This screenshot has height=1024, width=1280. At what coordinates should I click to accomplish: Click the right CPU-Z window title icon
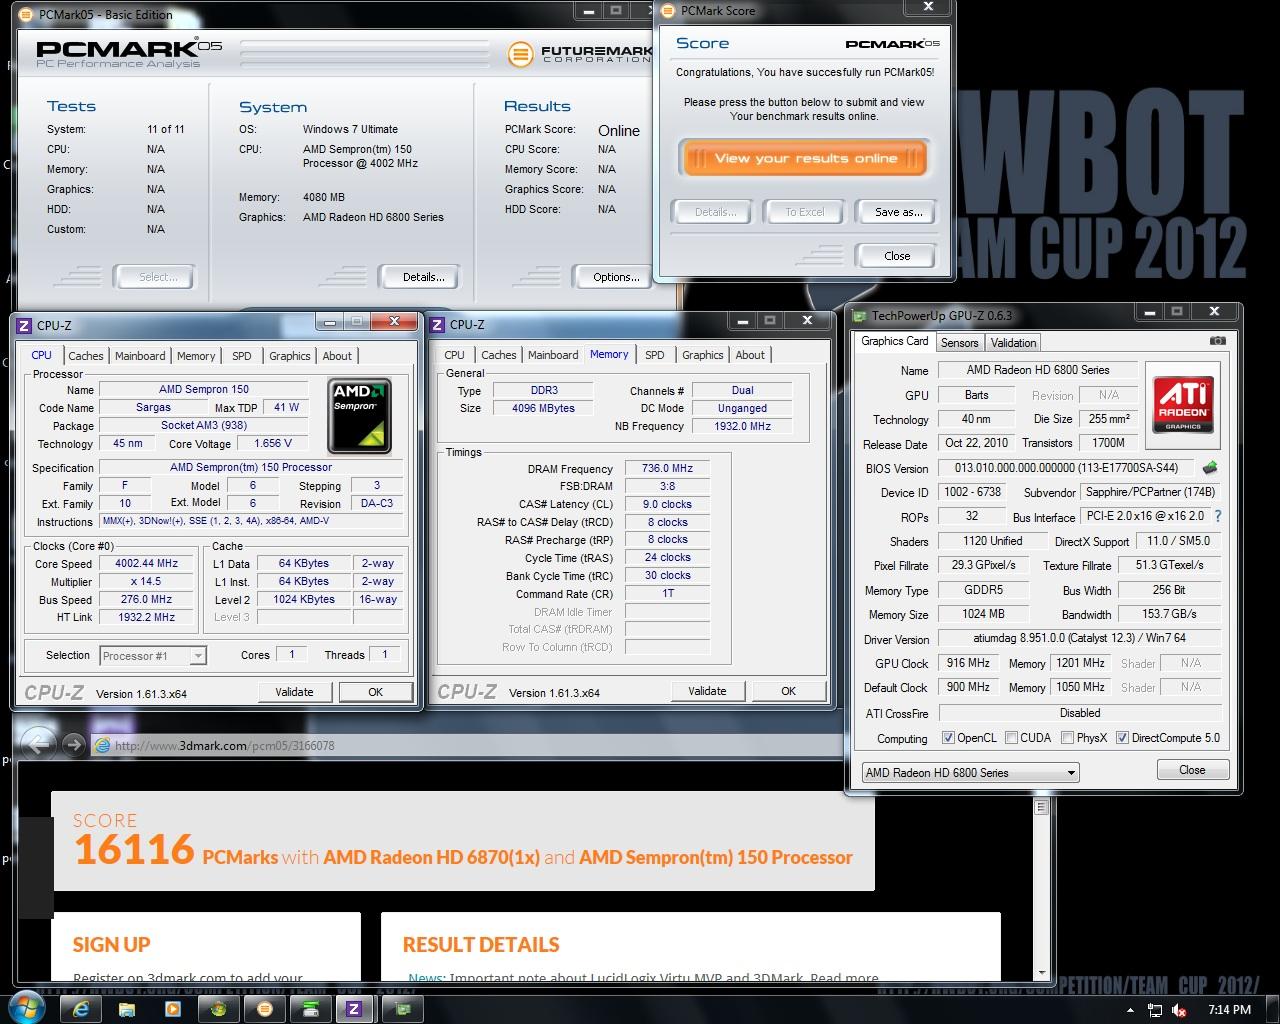pos(437,324)
